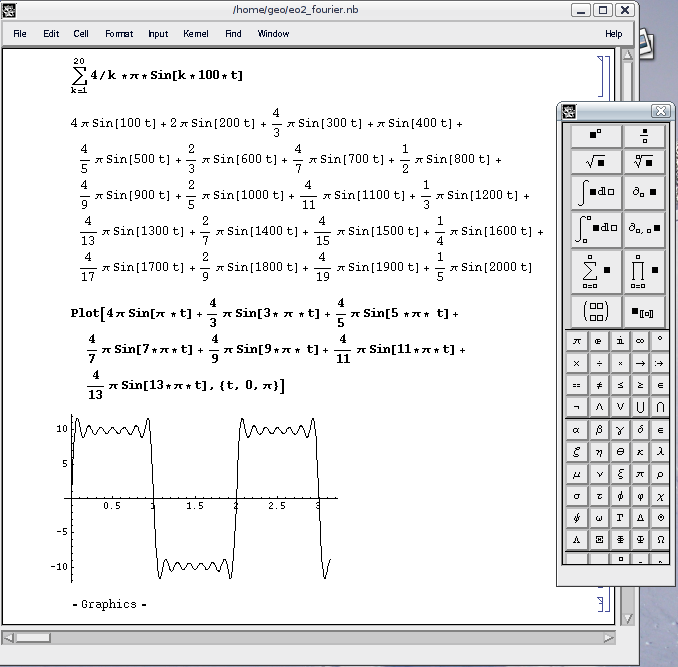
Task: Click the imaginary unit i button
Action: pos(620,341)
